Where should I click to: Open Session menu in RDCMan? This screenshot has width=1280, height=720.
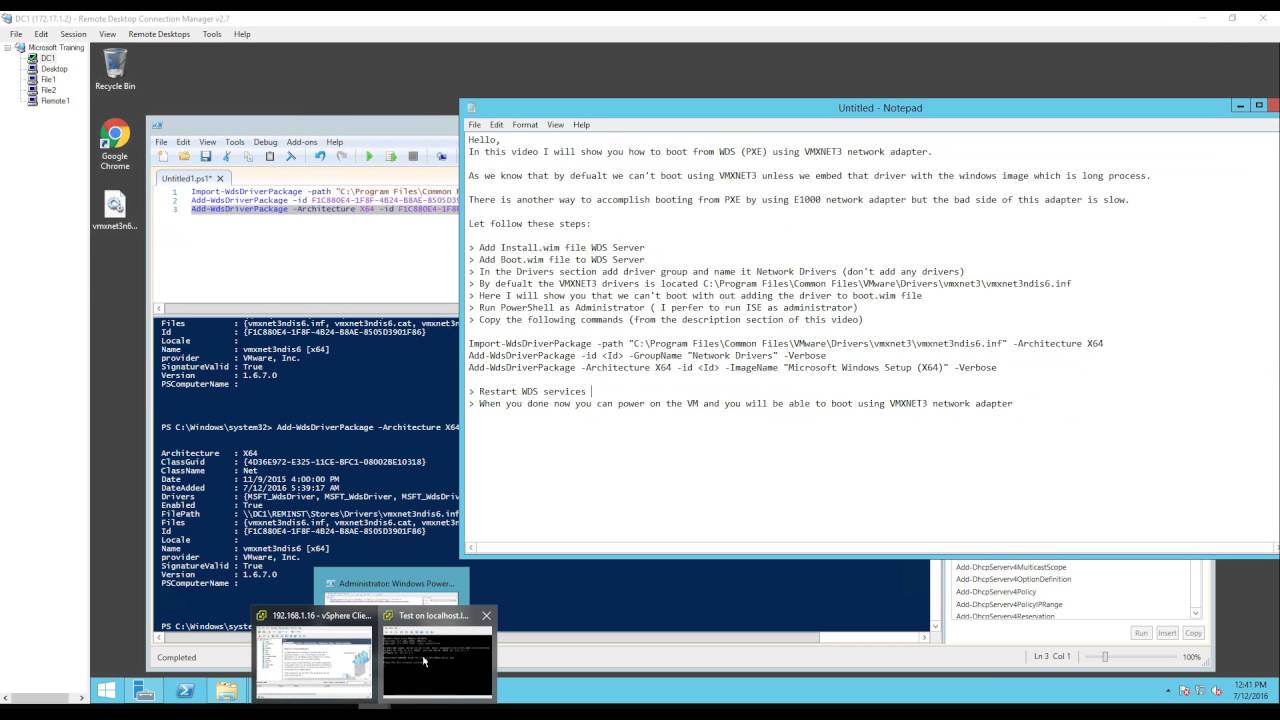73,34
